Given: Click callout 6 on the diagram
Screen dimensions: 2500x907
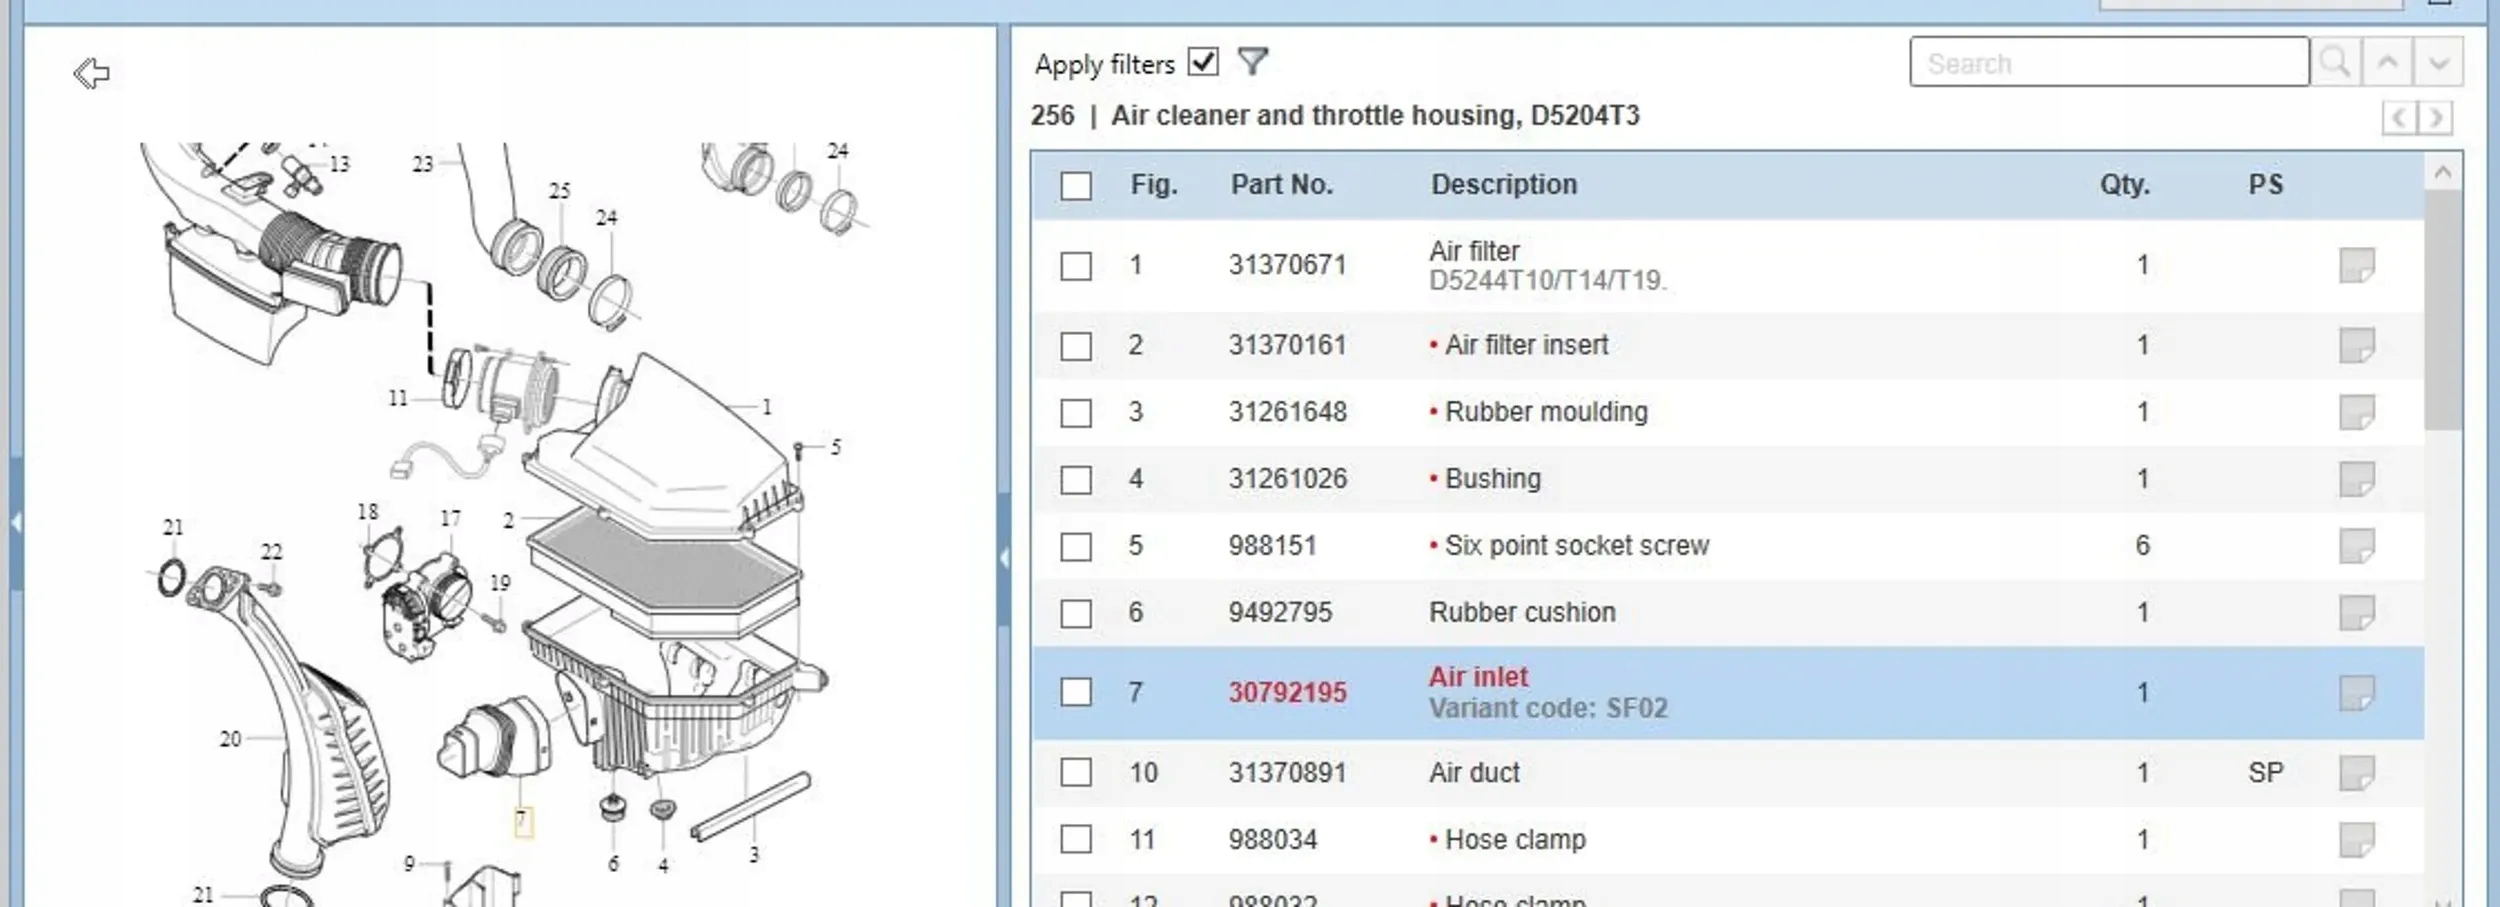Looking at the screenshot, I should [x=613, y=864].
